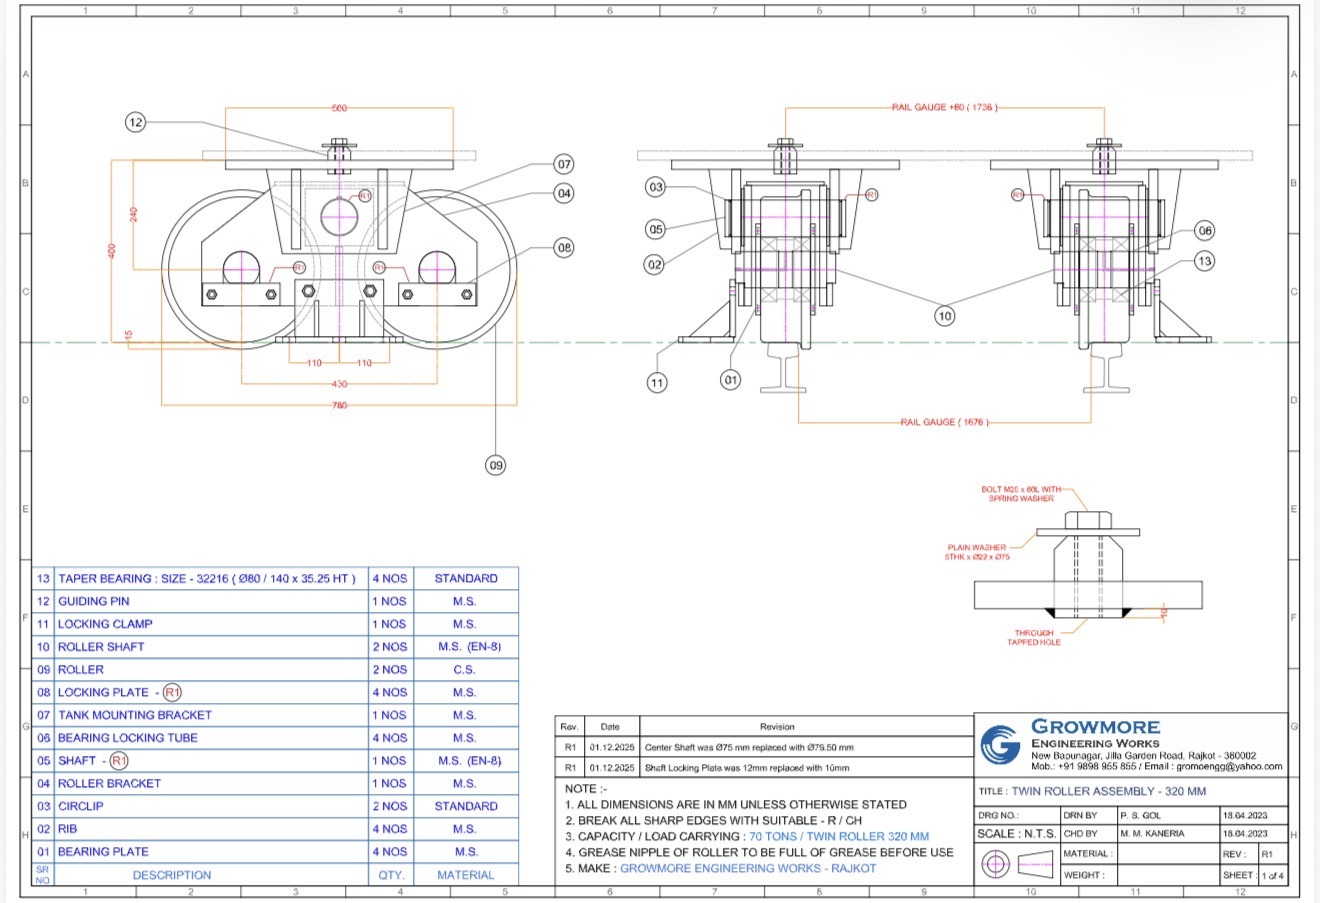The height and width of the screenshot is (903, 1320).
Task: Click revision row 'Shaft Locking Plate was 12mm replaced'
Action: pos(766,768)
